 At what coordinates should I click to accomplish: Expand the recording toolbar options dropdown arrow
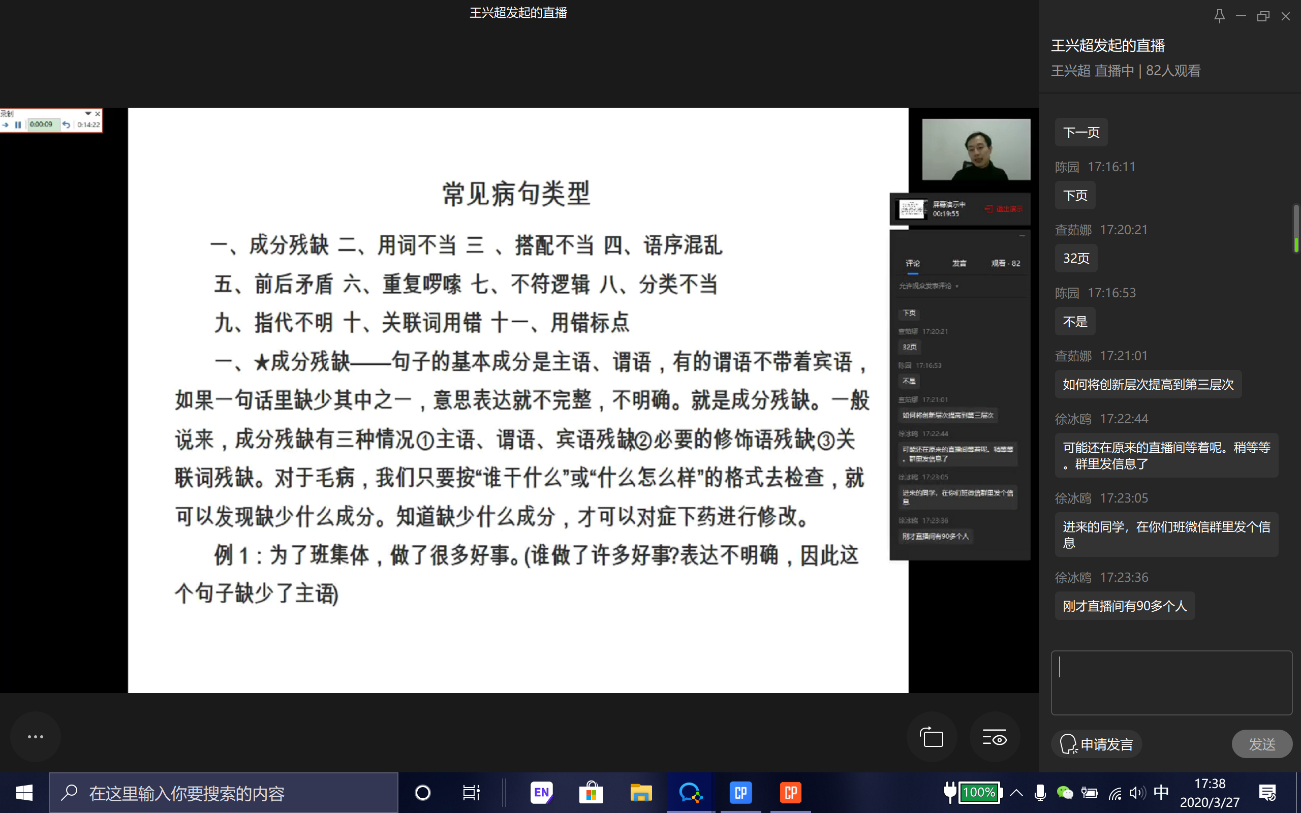point(87,114)
